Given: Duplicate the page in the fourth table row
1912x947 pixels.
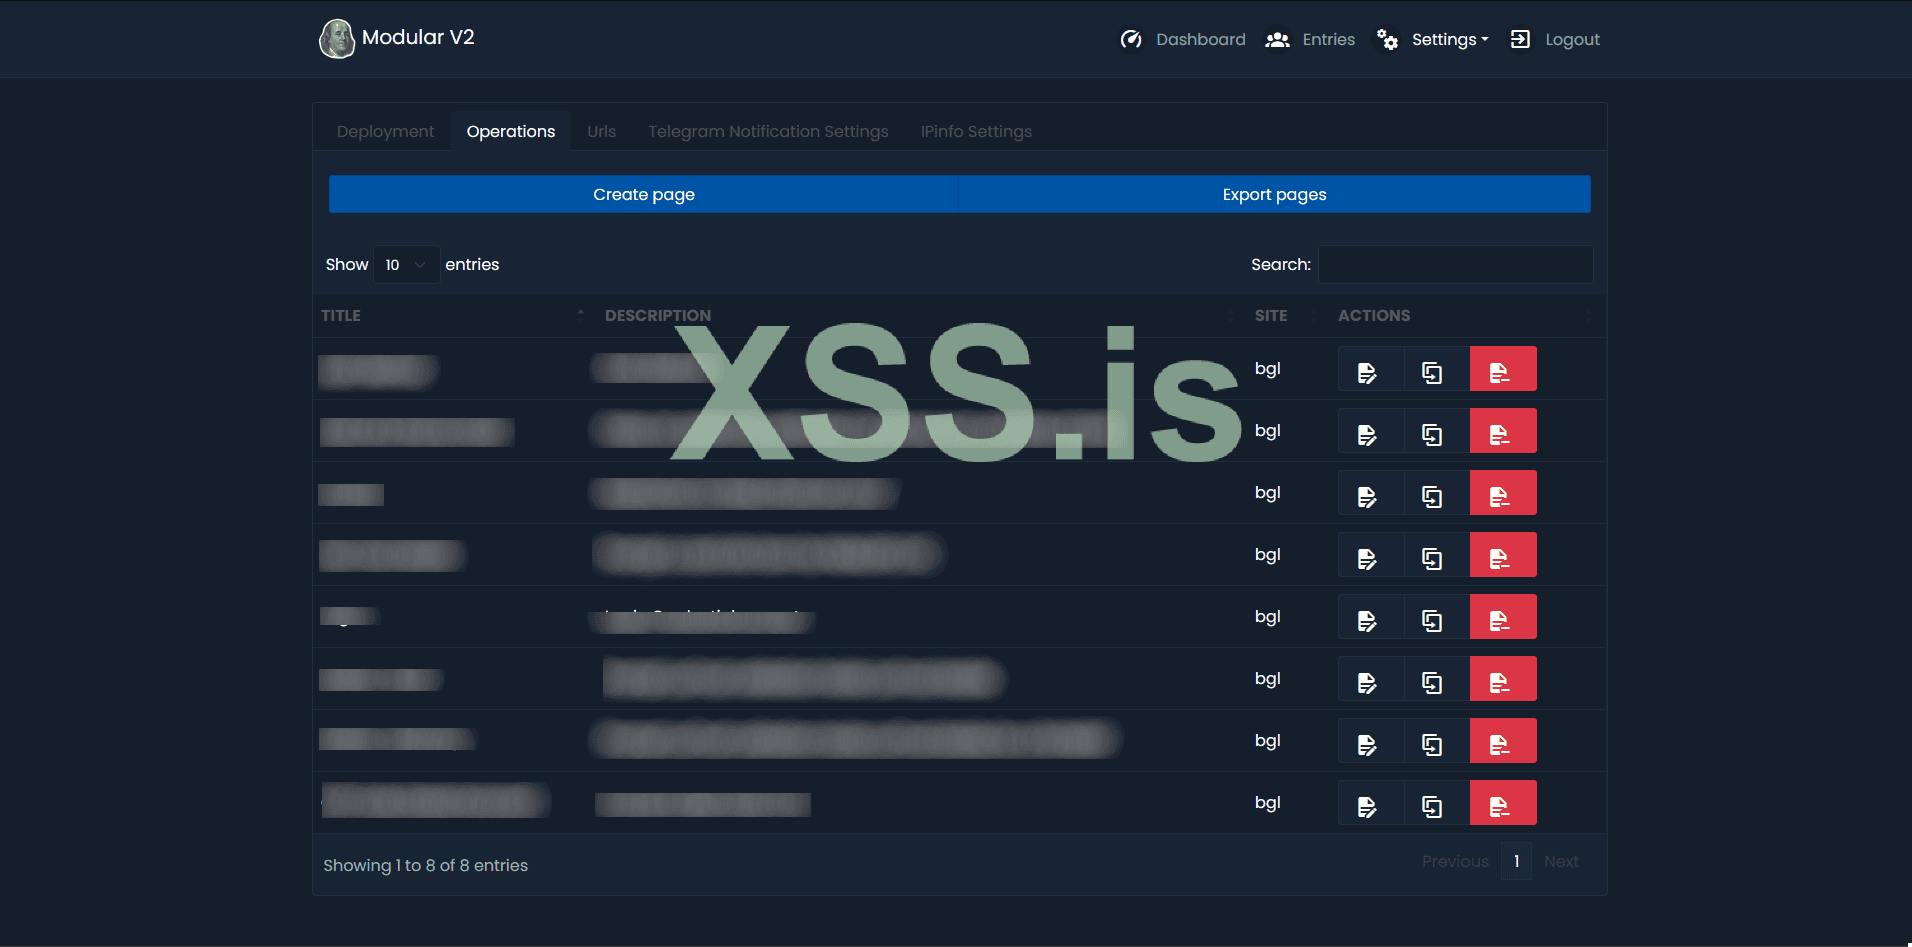Looking at the screenshot, I should [x=1437, y=555].
